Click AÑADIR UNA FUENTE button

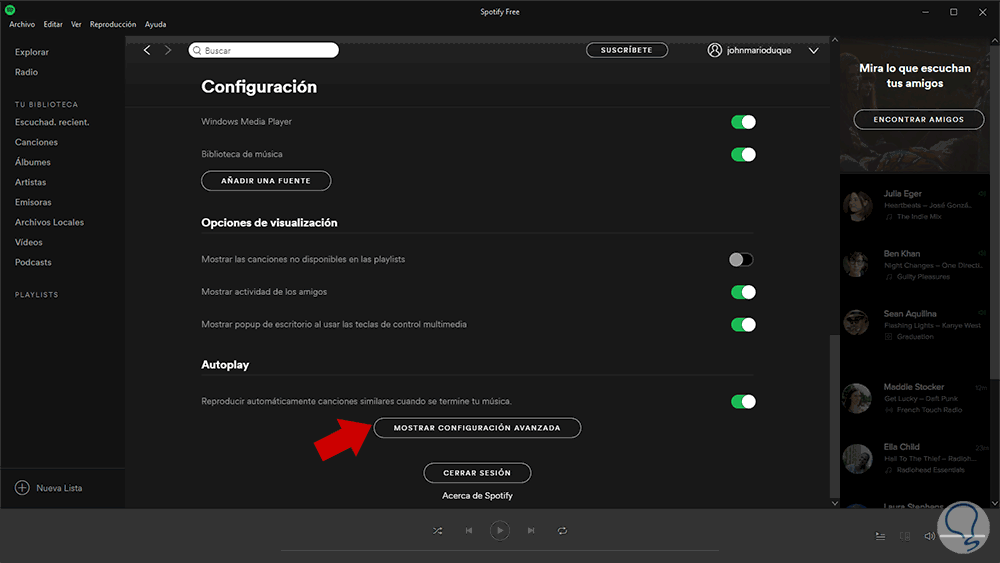tap(266, 180)
